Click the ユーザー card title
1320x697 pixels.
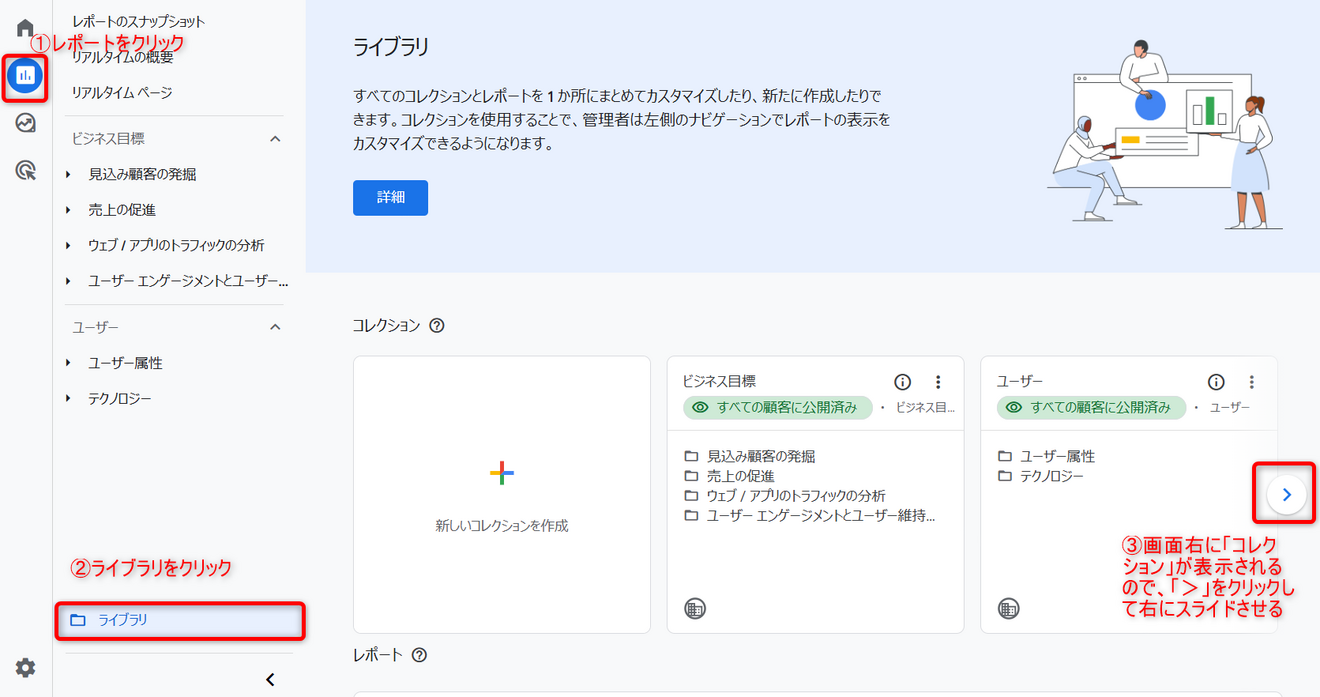(x=1020, y=381)
